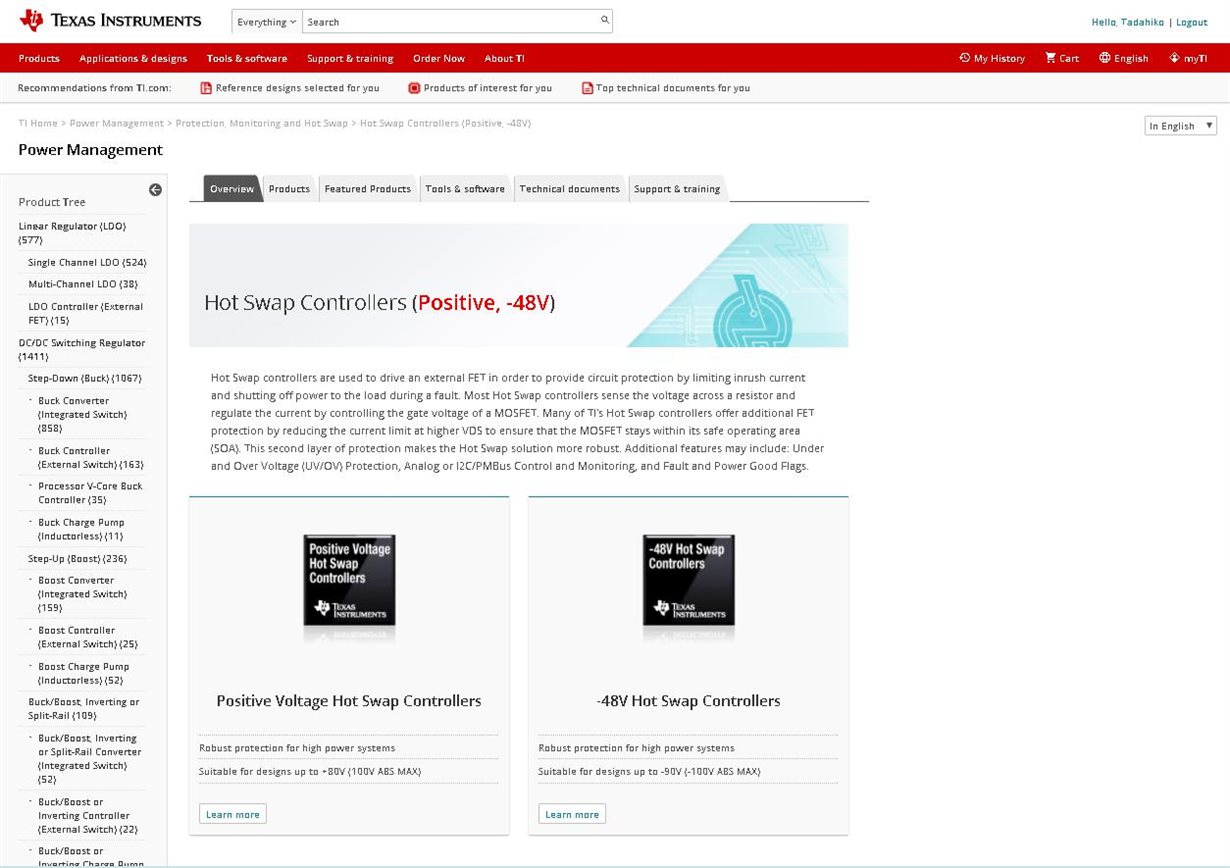Open Buck Converter (Integrated Switch) item
This screenshot has height=868, width=1230.
(x=83, y=414)
